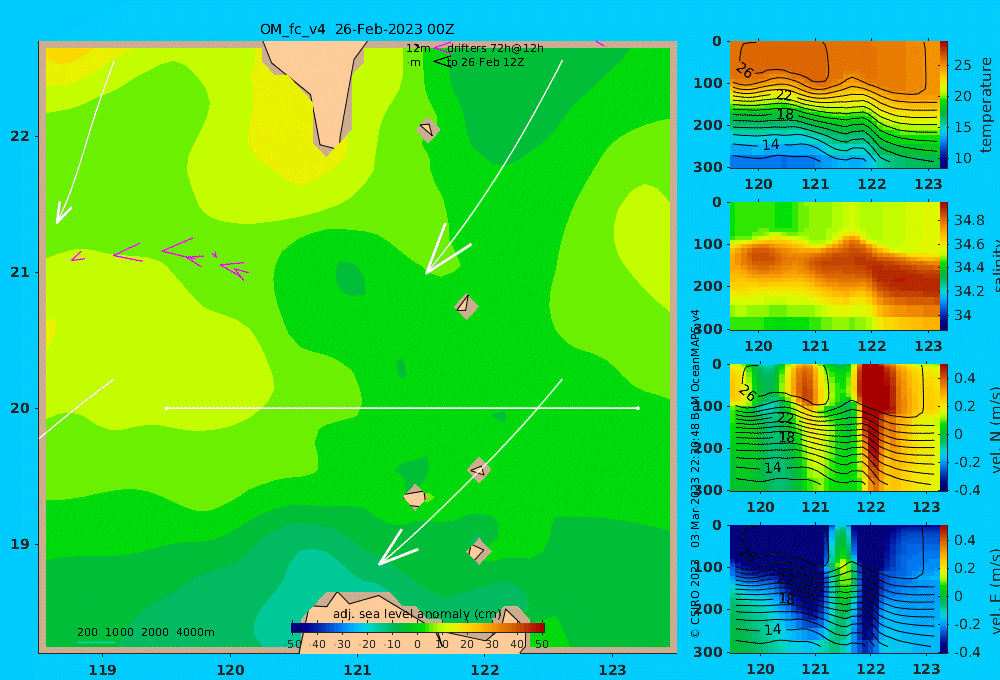1000x680 pixels.
Task: Open the salinity section panel
Action: coord(834,266)
